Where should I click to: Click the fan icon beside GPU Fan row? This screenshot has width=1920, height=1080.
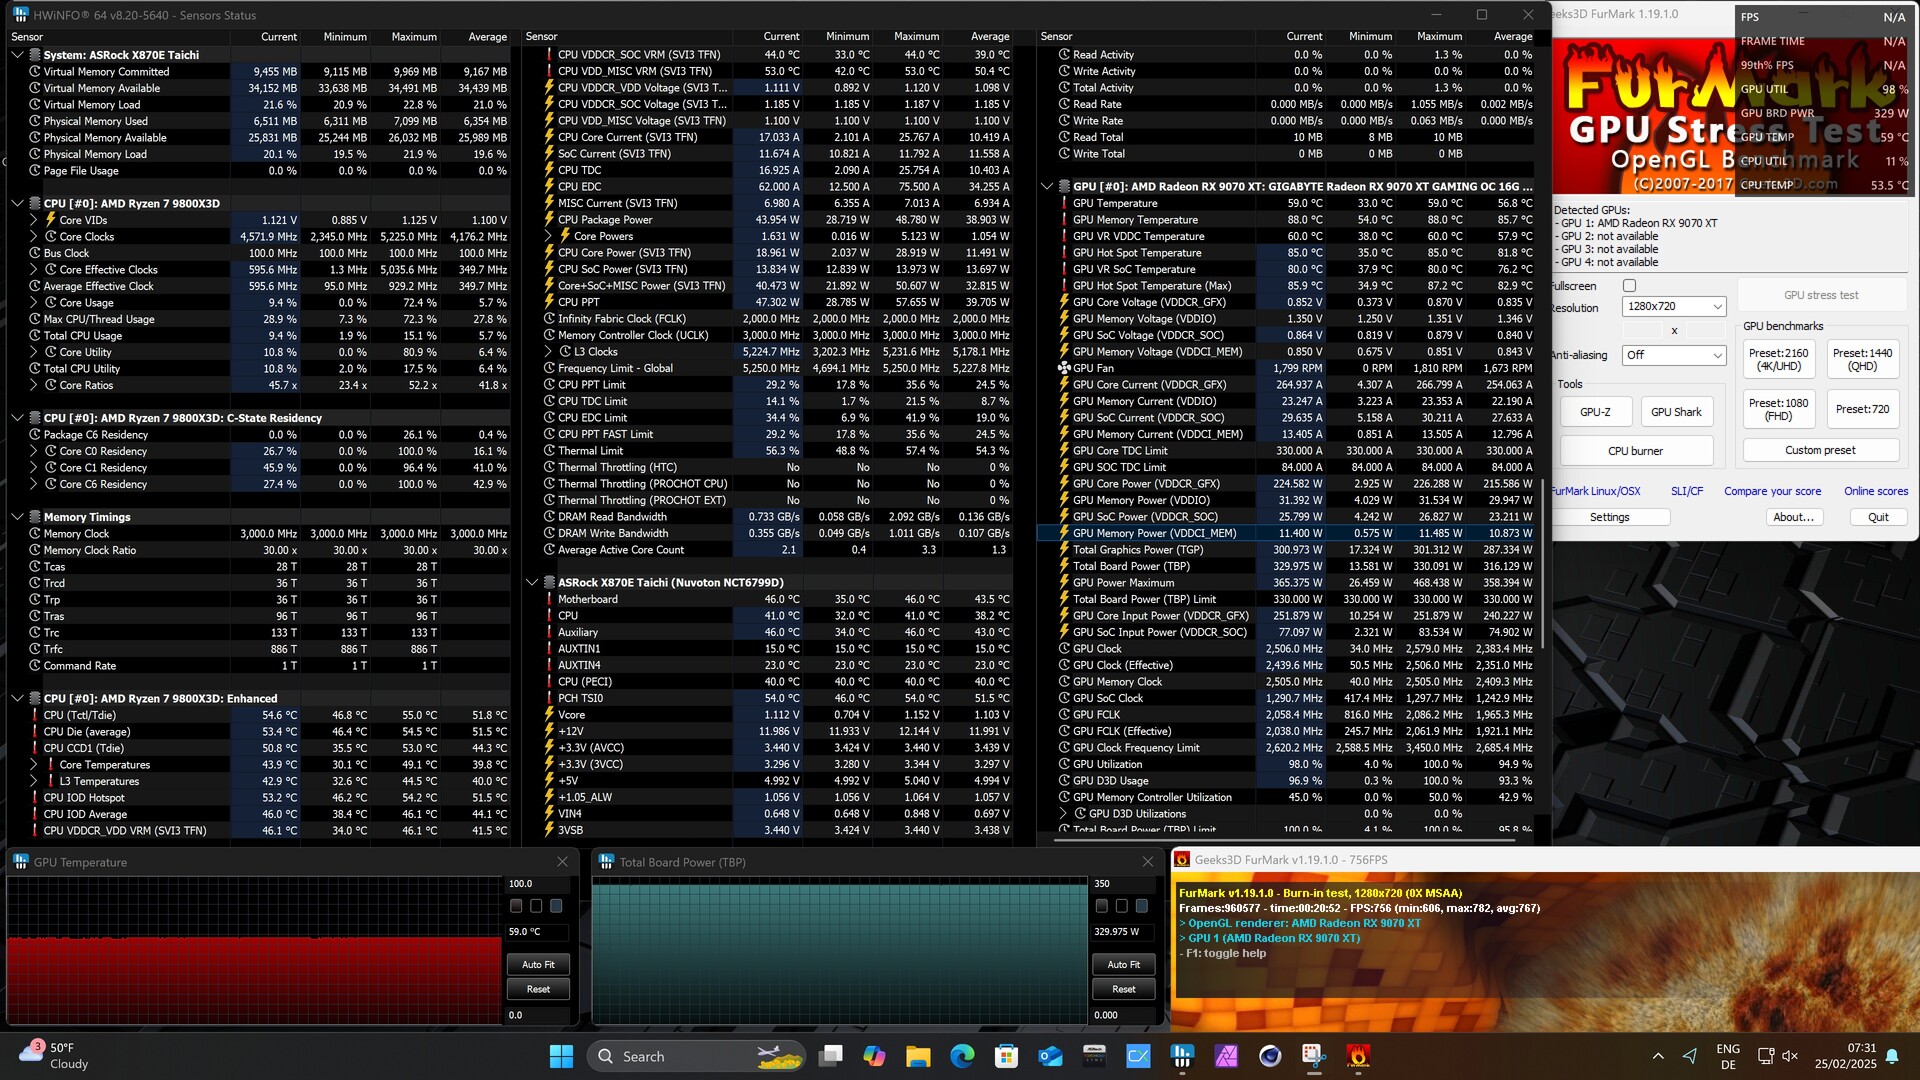1064,368
